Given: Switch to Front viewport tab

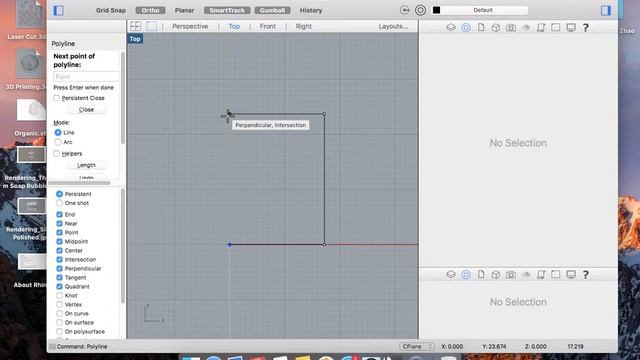Looking at the screenshot, I should click(268, 26).
